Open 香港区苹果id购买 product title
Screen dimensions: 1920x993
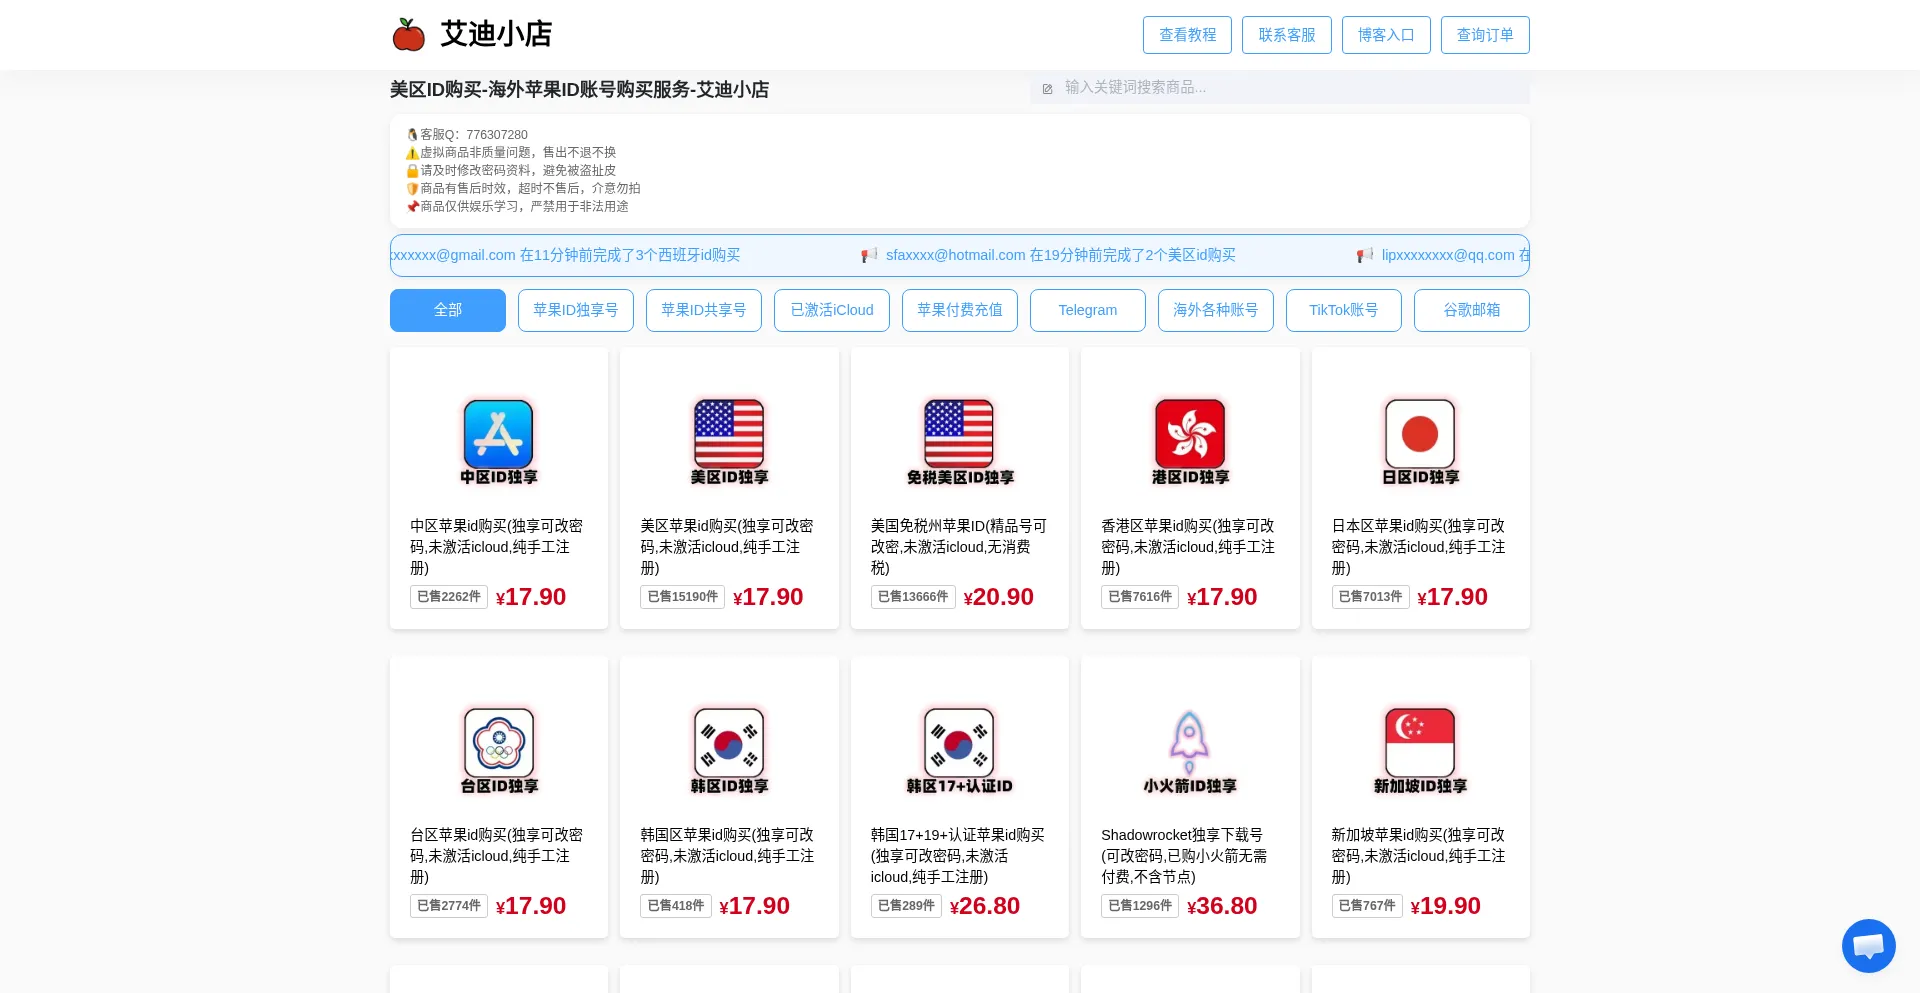tap(1190, 547)
